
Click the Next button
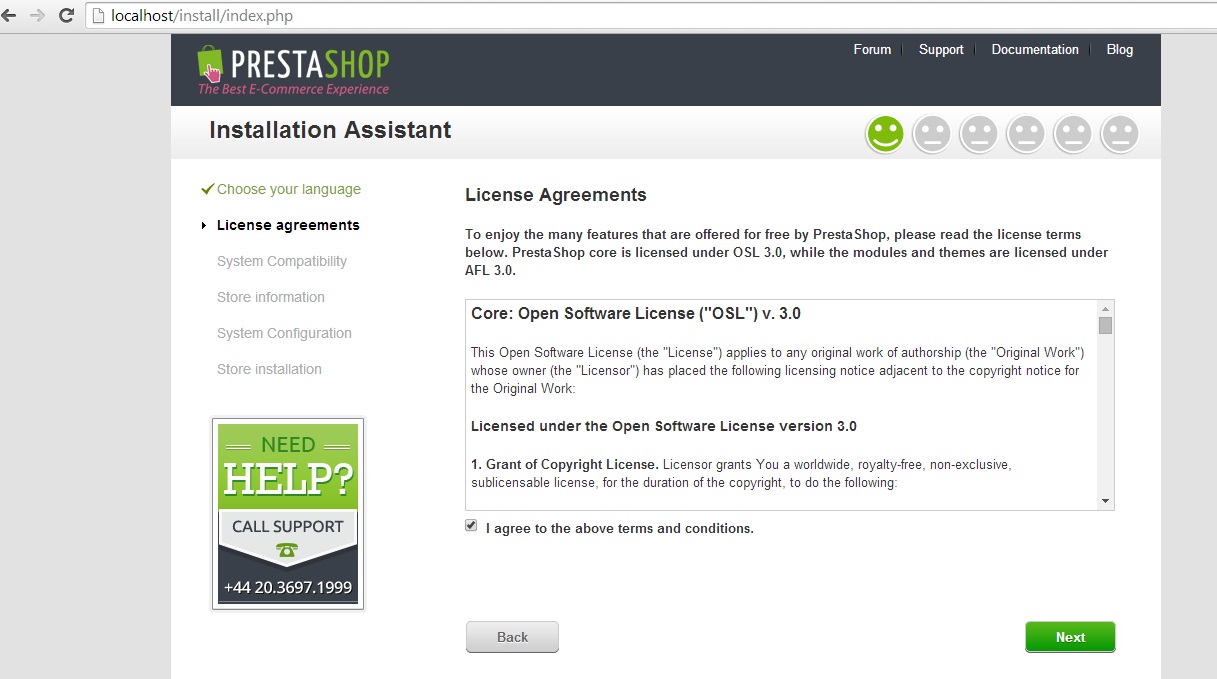(1070, 637)
